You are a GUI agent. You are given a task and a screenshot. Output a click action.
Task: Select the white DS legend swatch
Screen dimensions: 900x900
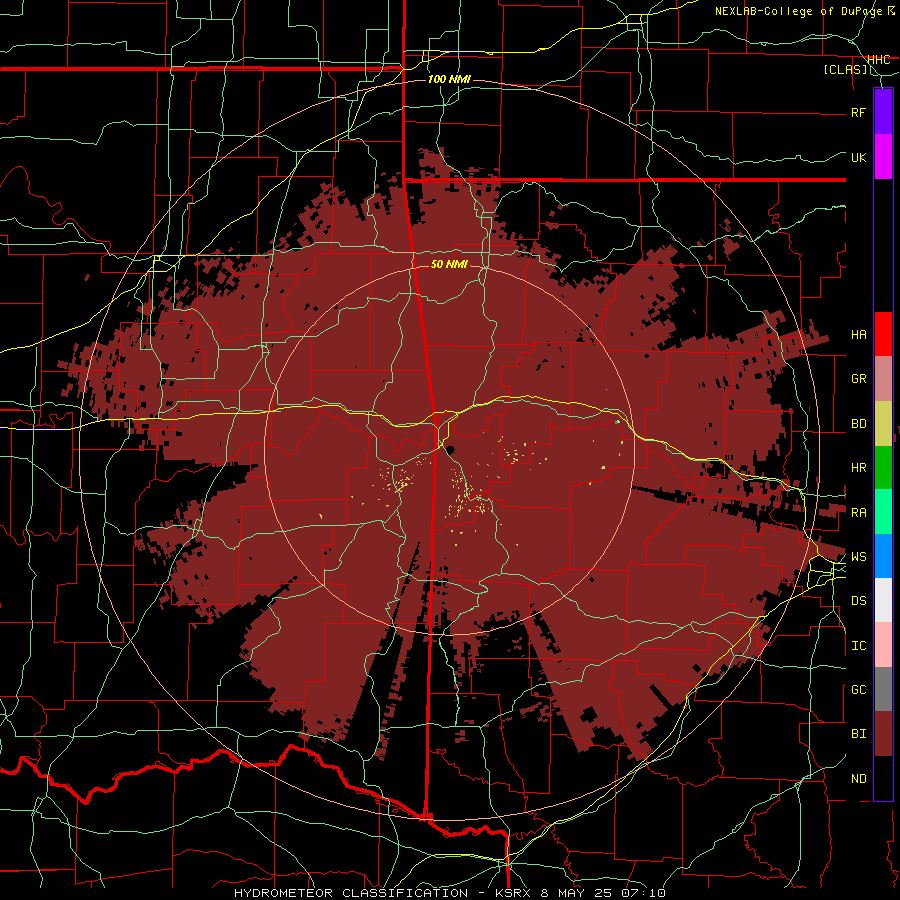(x=883, y=600)
